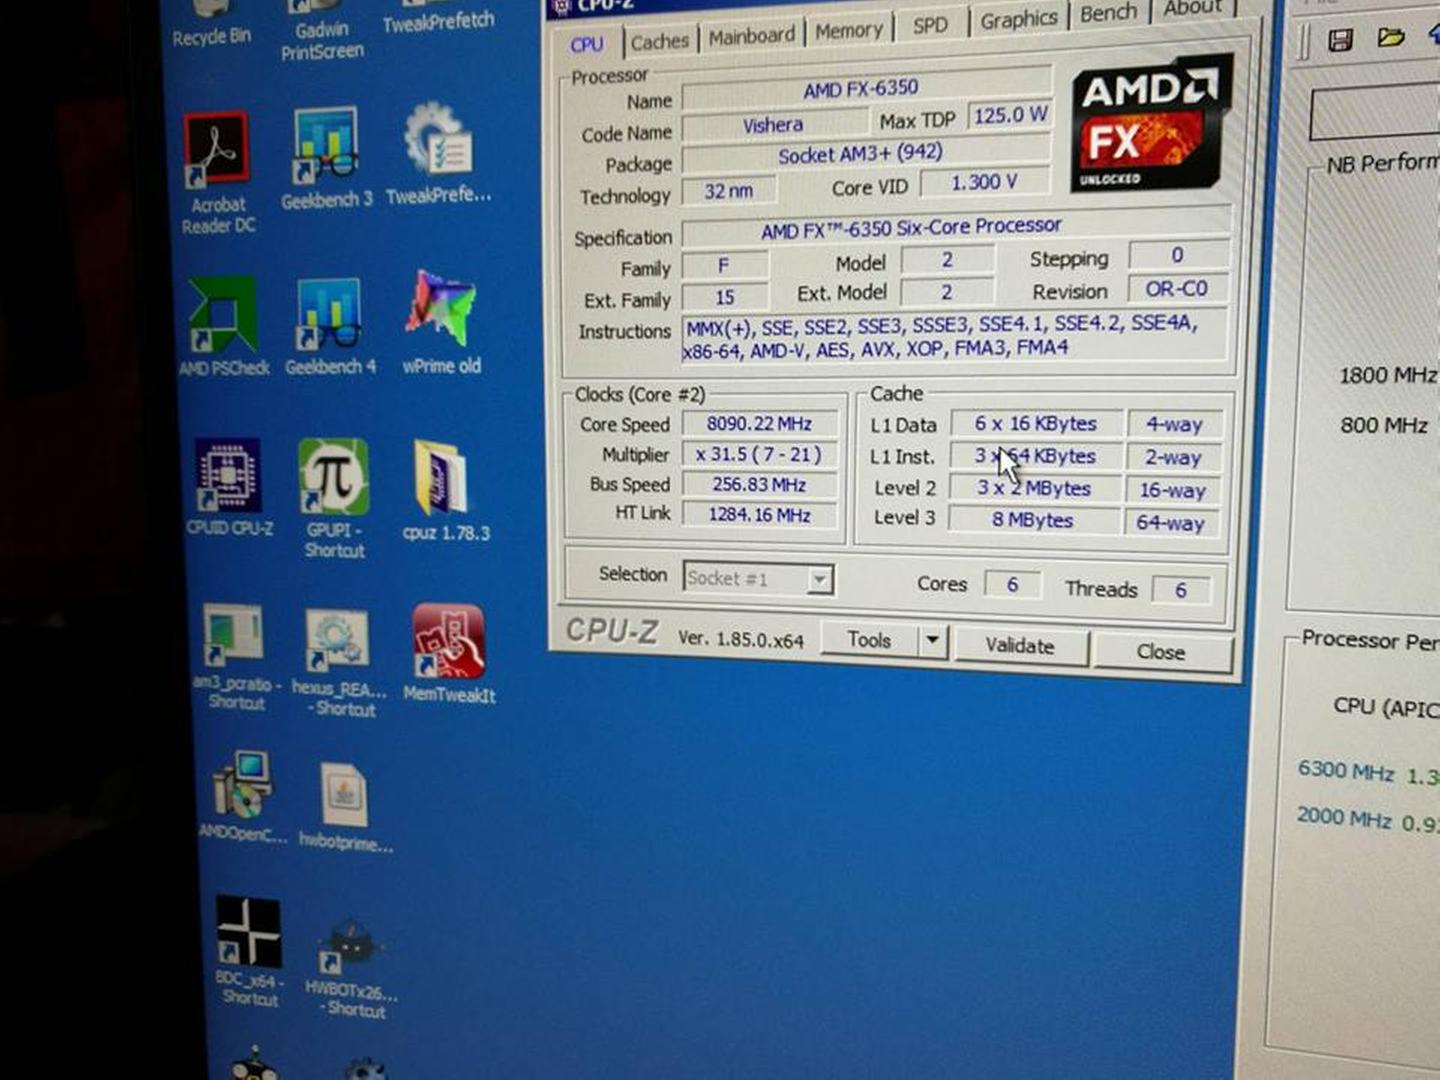Switch to CPU tab in CPU-Z

tap(587, 44)
